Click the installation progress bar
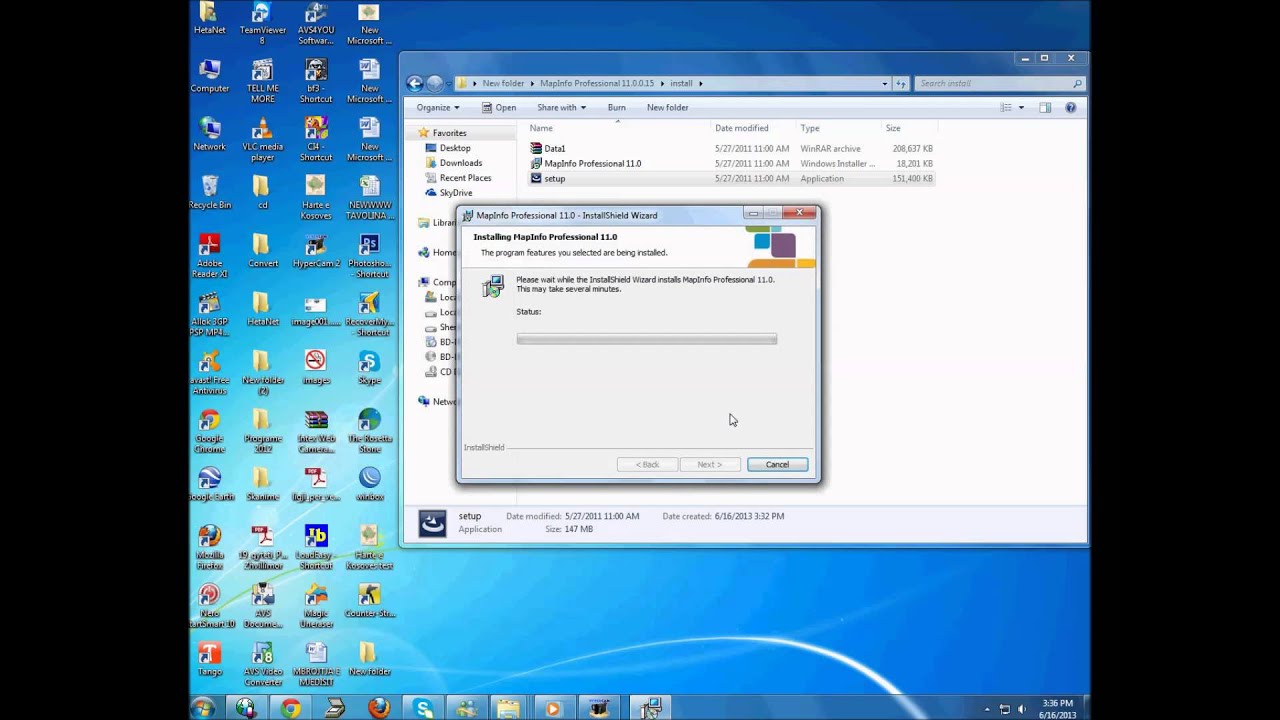 coord(646,339)
